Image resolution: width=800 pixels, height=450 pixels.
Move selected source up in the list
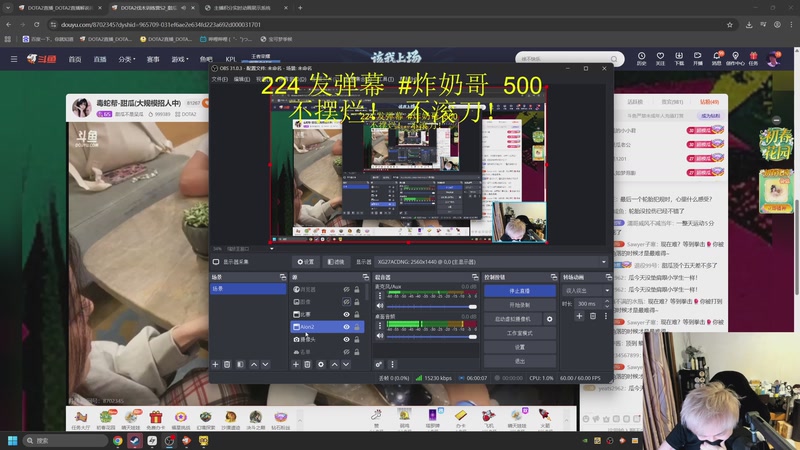click(334, 364)
